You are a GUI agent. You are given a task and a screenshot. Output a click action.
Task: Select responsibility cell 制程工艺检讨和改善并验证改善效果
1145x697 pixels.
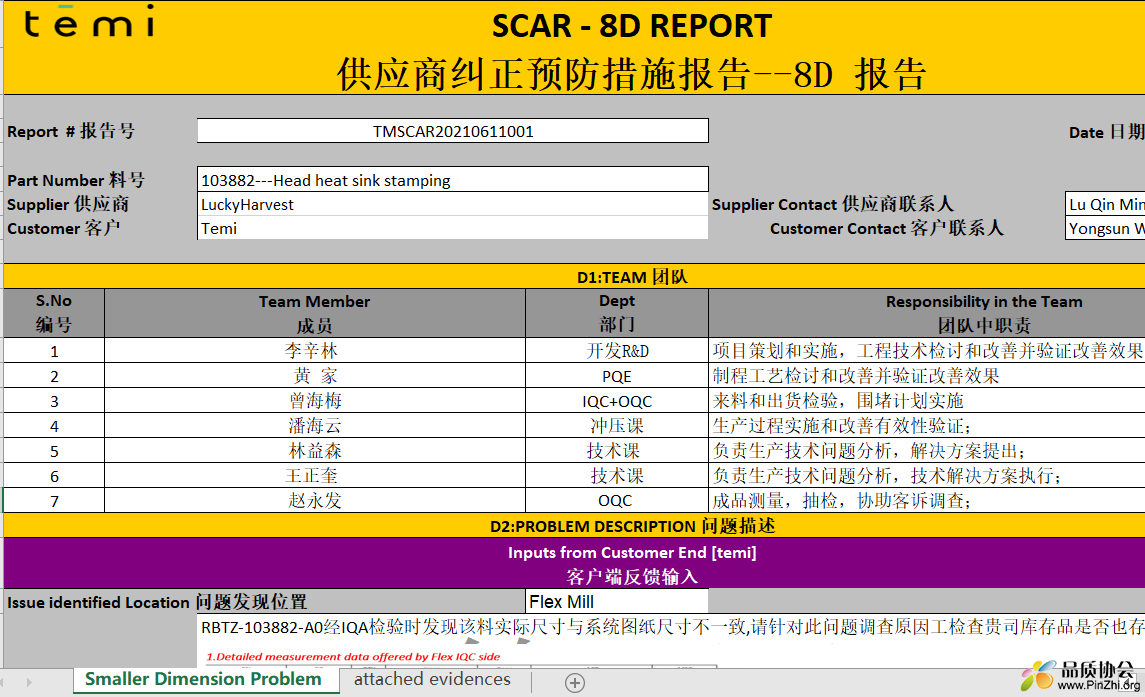coord(927,376)
